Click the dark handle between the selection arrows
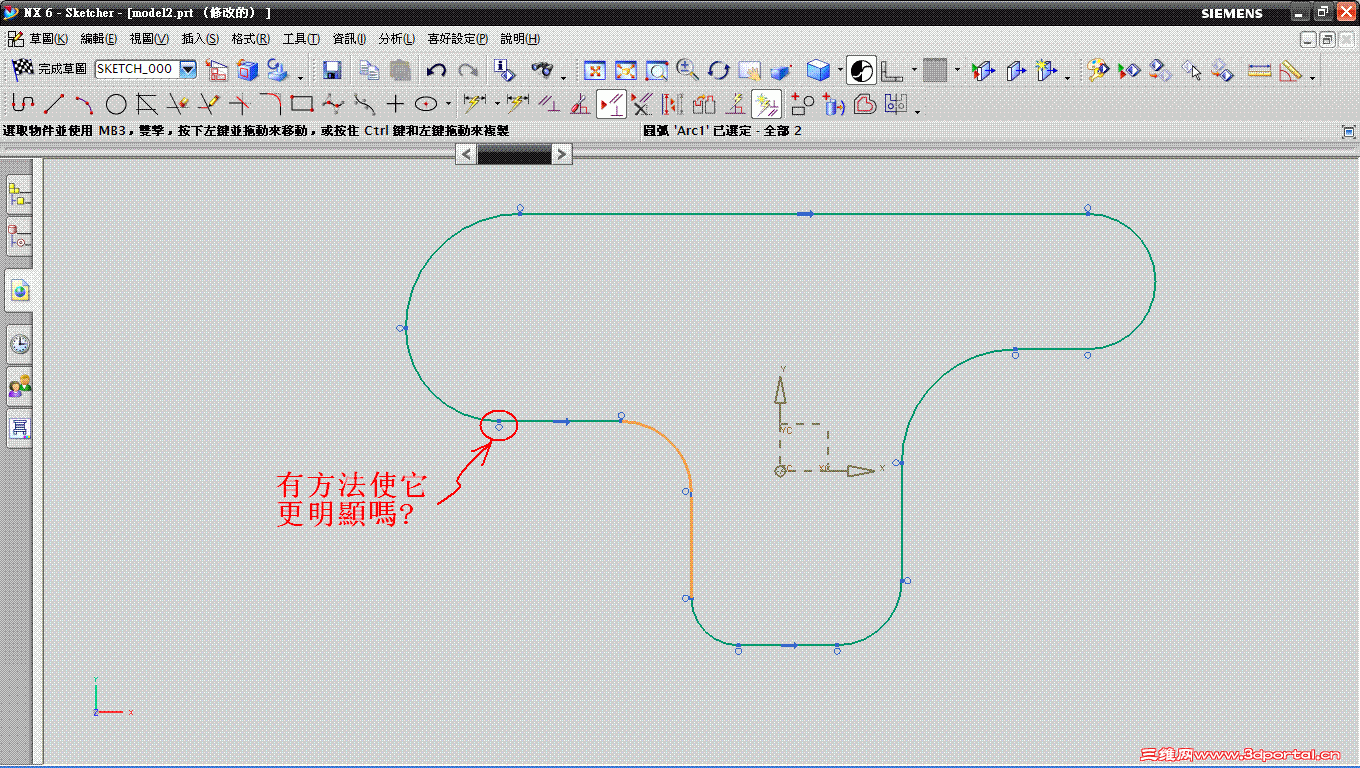This screenshot has width=1360, height=768. [x=514, y=155]
